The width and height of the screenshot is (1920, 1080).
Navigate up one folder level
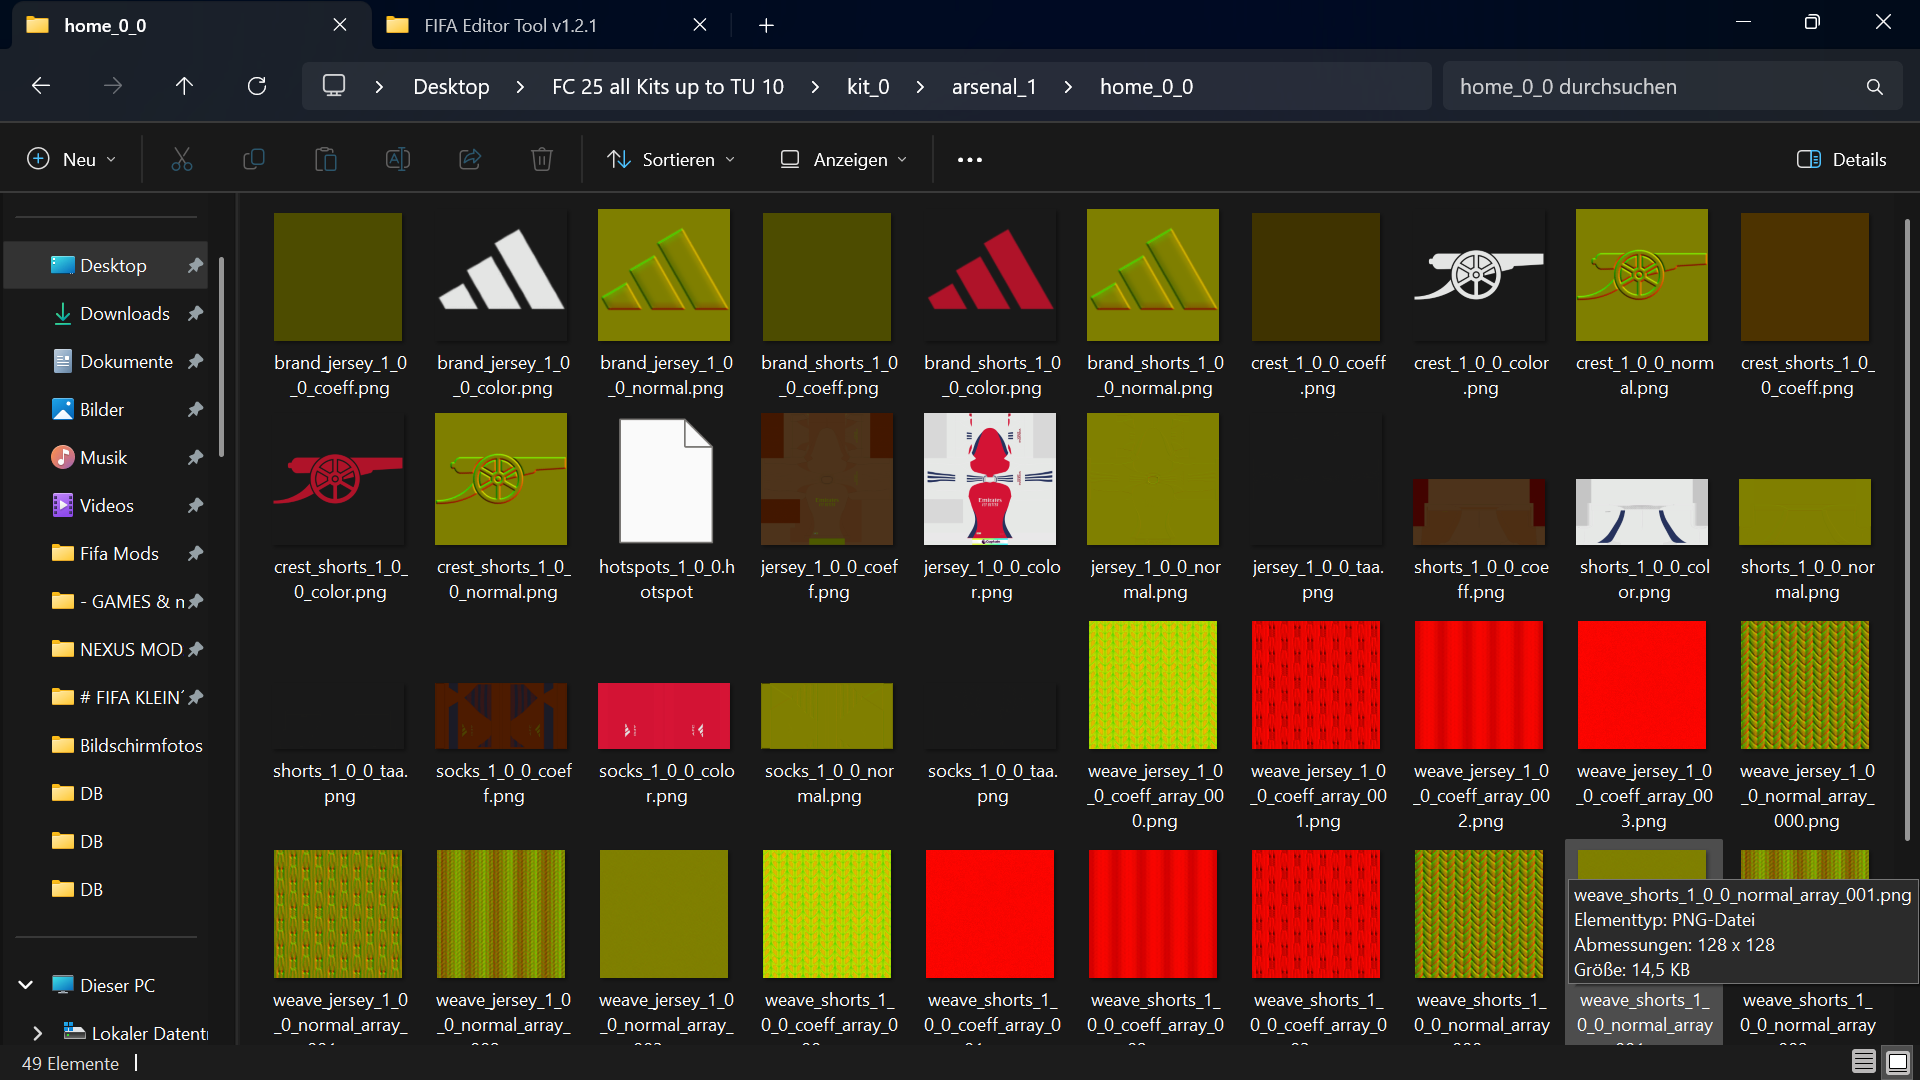pyautogui.click(x=184, y=86)
